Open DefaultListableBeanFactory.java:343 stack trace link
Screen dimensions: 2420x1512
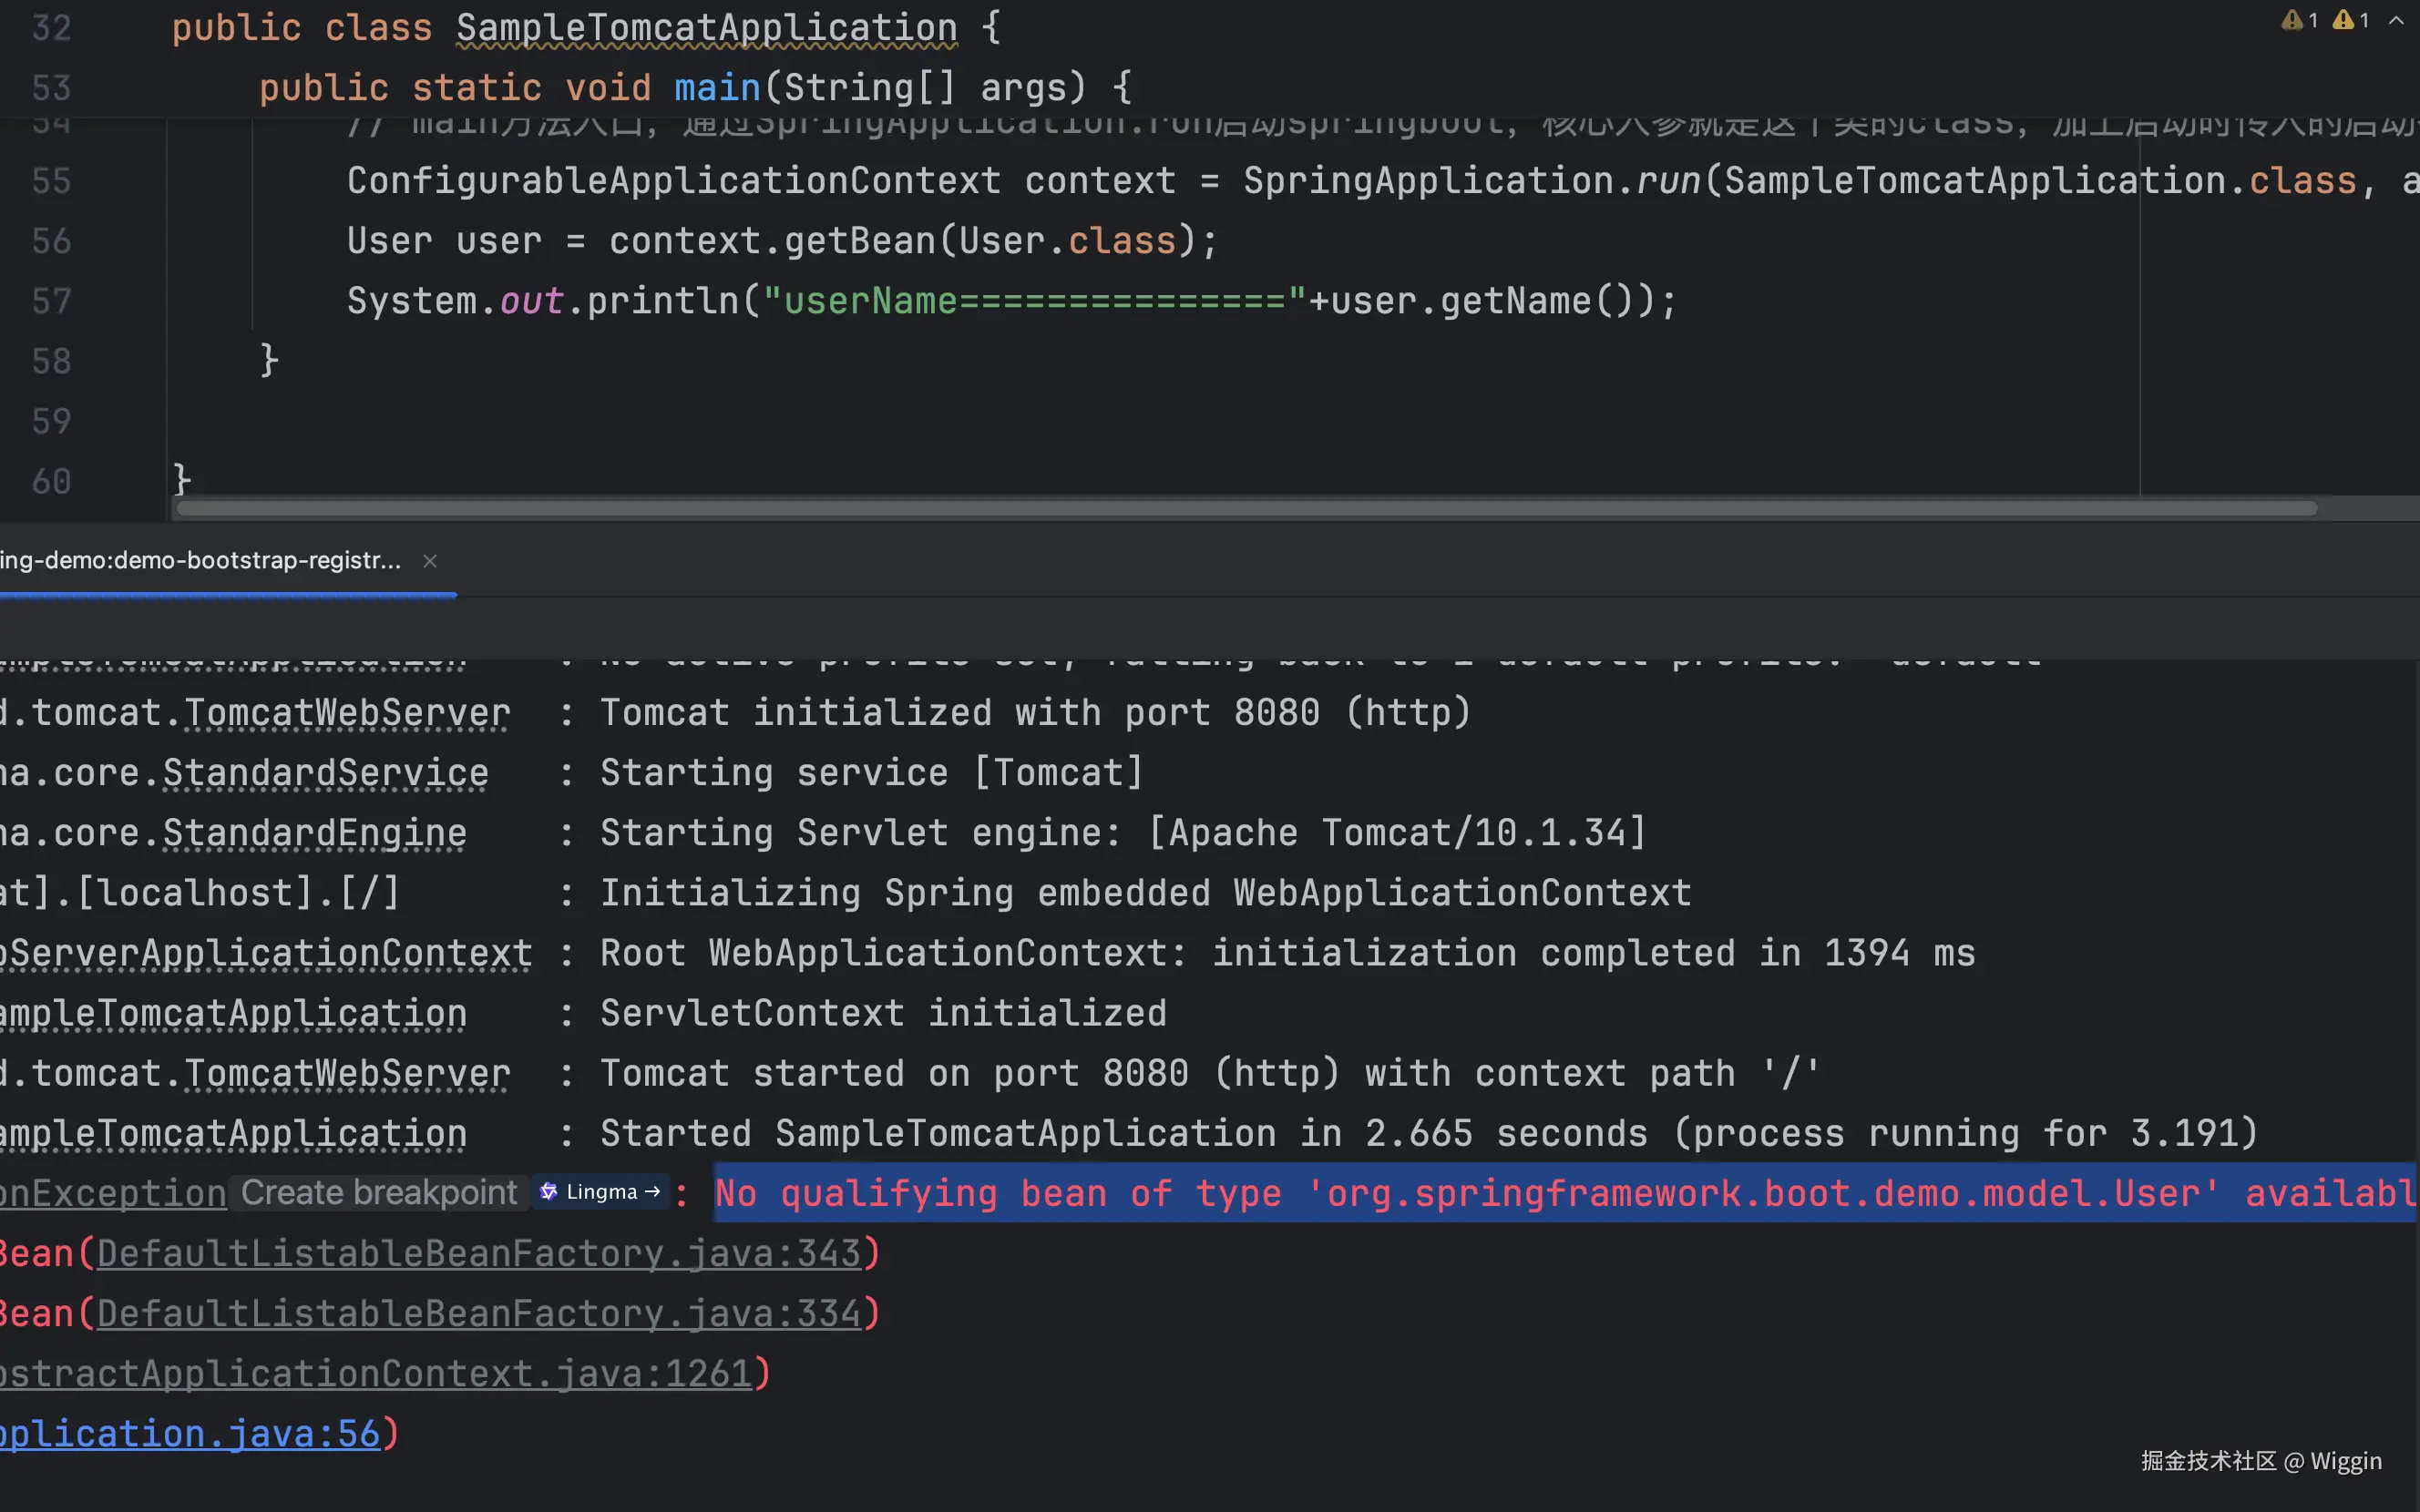click(478, 1253)
